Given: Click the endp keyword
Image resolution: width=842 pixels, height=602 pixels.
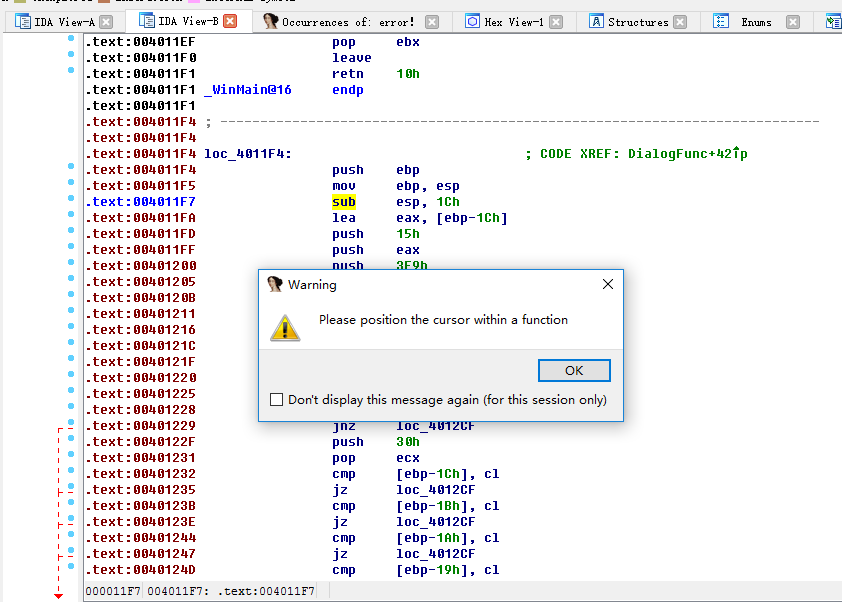Looking at the screenshot, I should point(347,90).
